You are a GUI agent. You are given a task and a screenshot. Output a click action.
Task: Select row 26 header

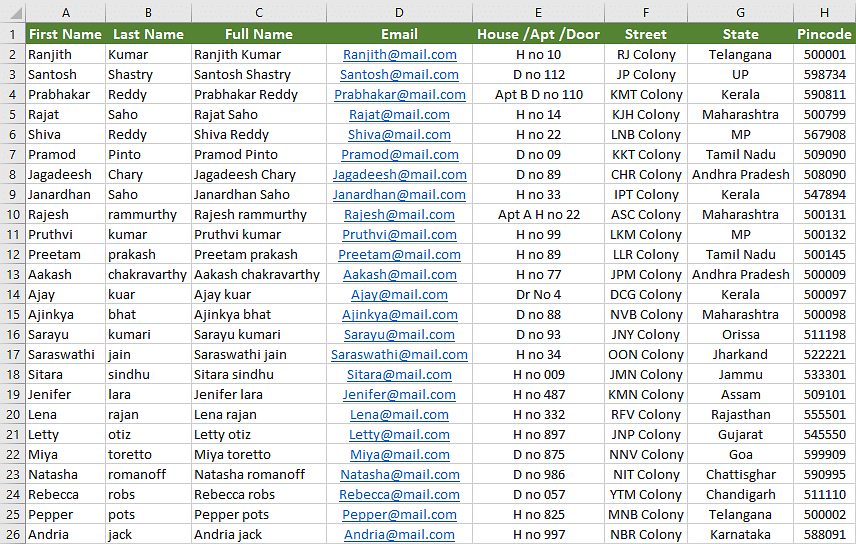pyautogui.click(x=13, y=535)
